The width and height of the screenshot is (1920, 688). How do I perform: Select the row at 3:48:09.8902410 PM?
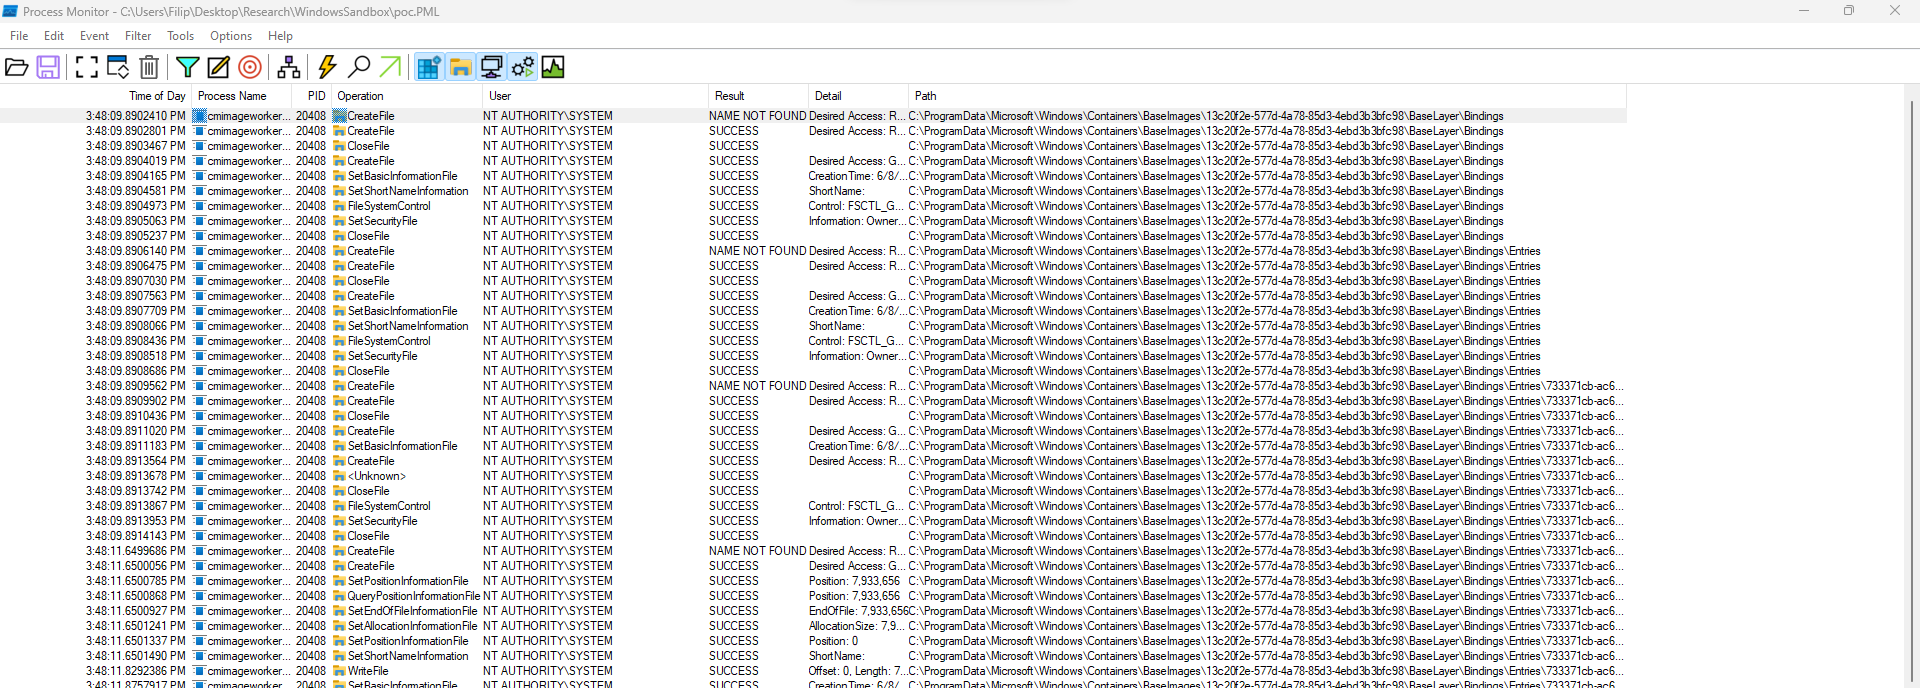[813, 116]
